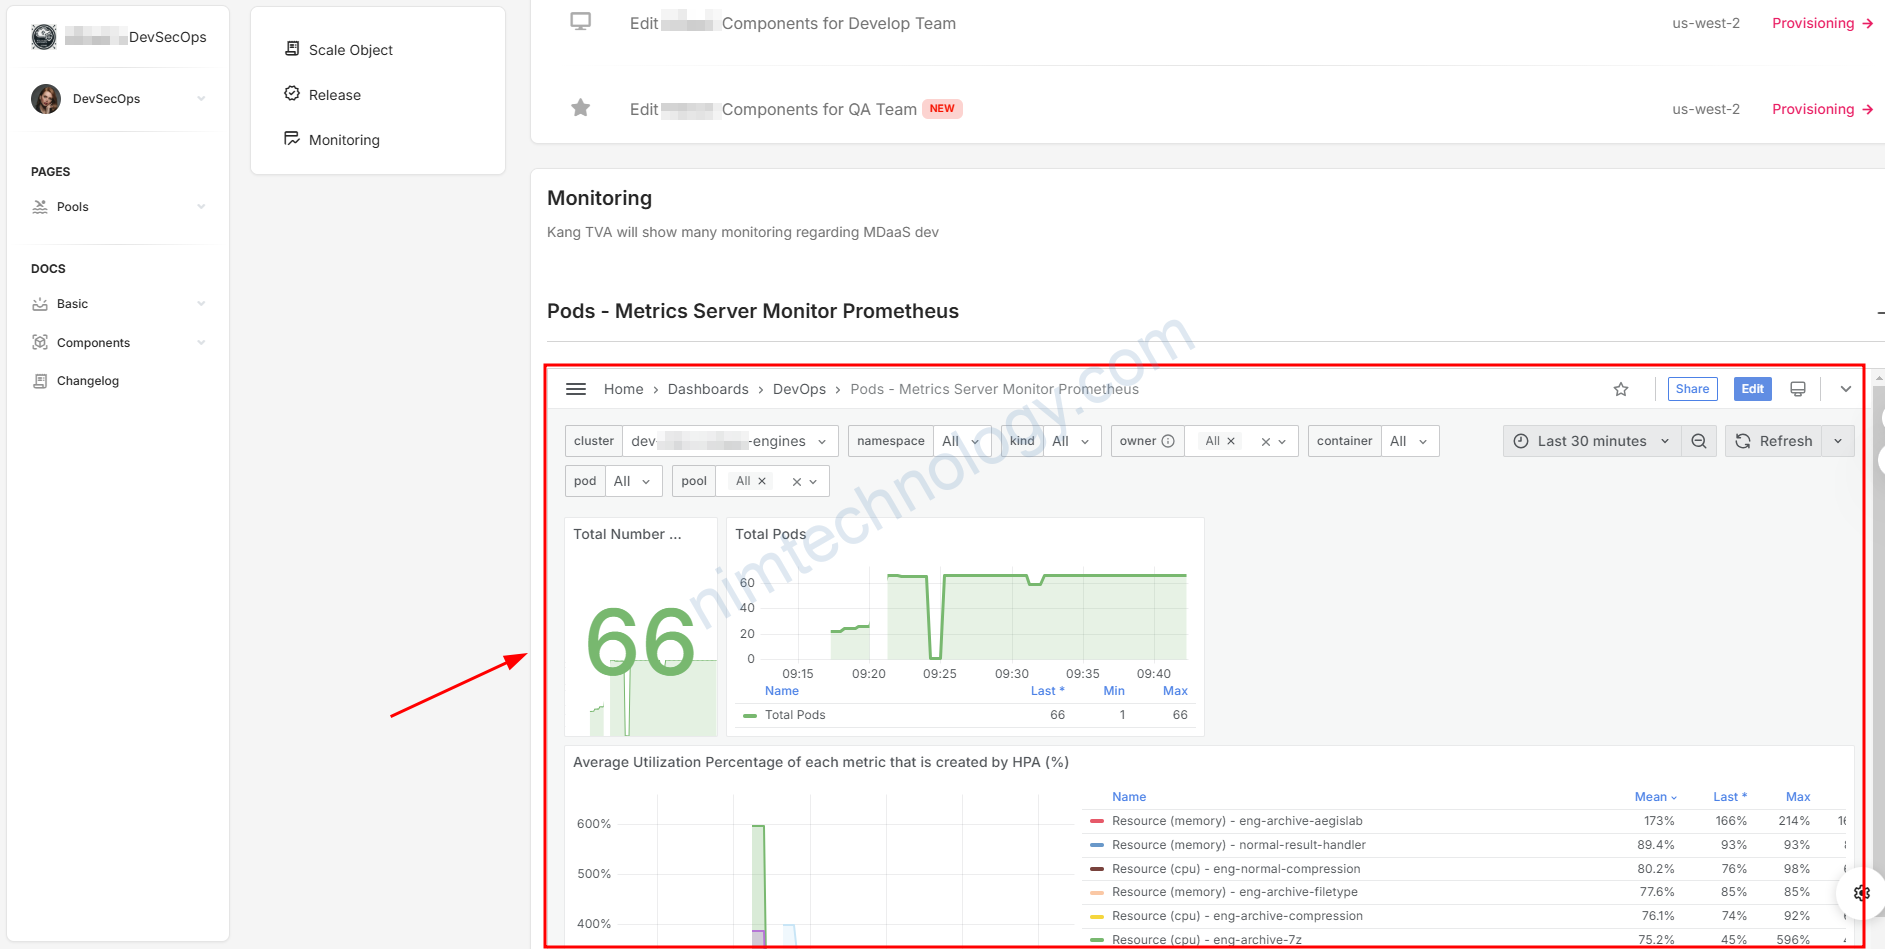Open the Grafana hamburger menu
Screen dimensions: 1885x949
576,389
